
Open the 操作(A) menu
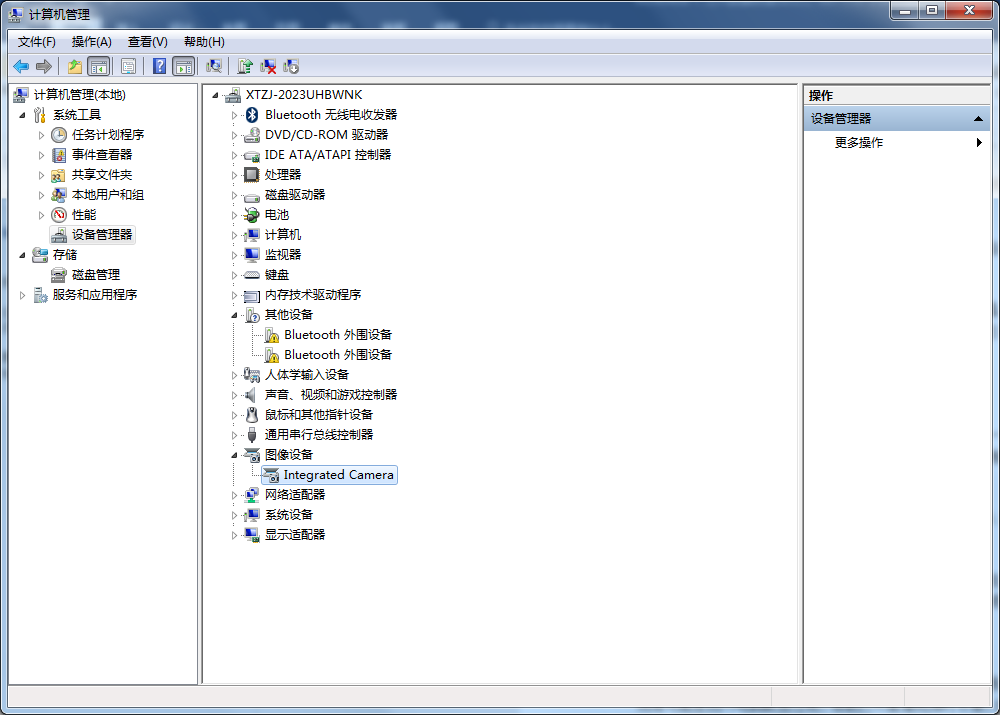click(91, 41)
